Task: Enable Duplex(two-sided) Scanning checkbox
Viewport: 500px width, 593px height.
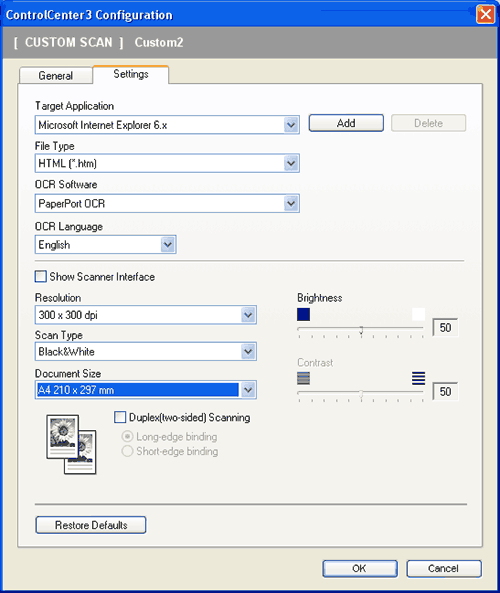Action: point(120,417)
